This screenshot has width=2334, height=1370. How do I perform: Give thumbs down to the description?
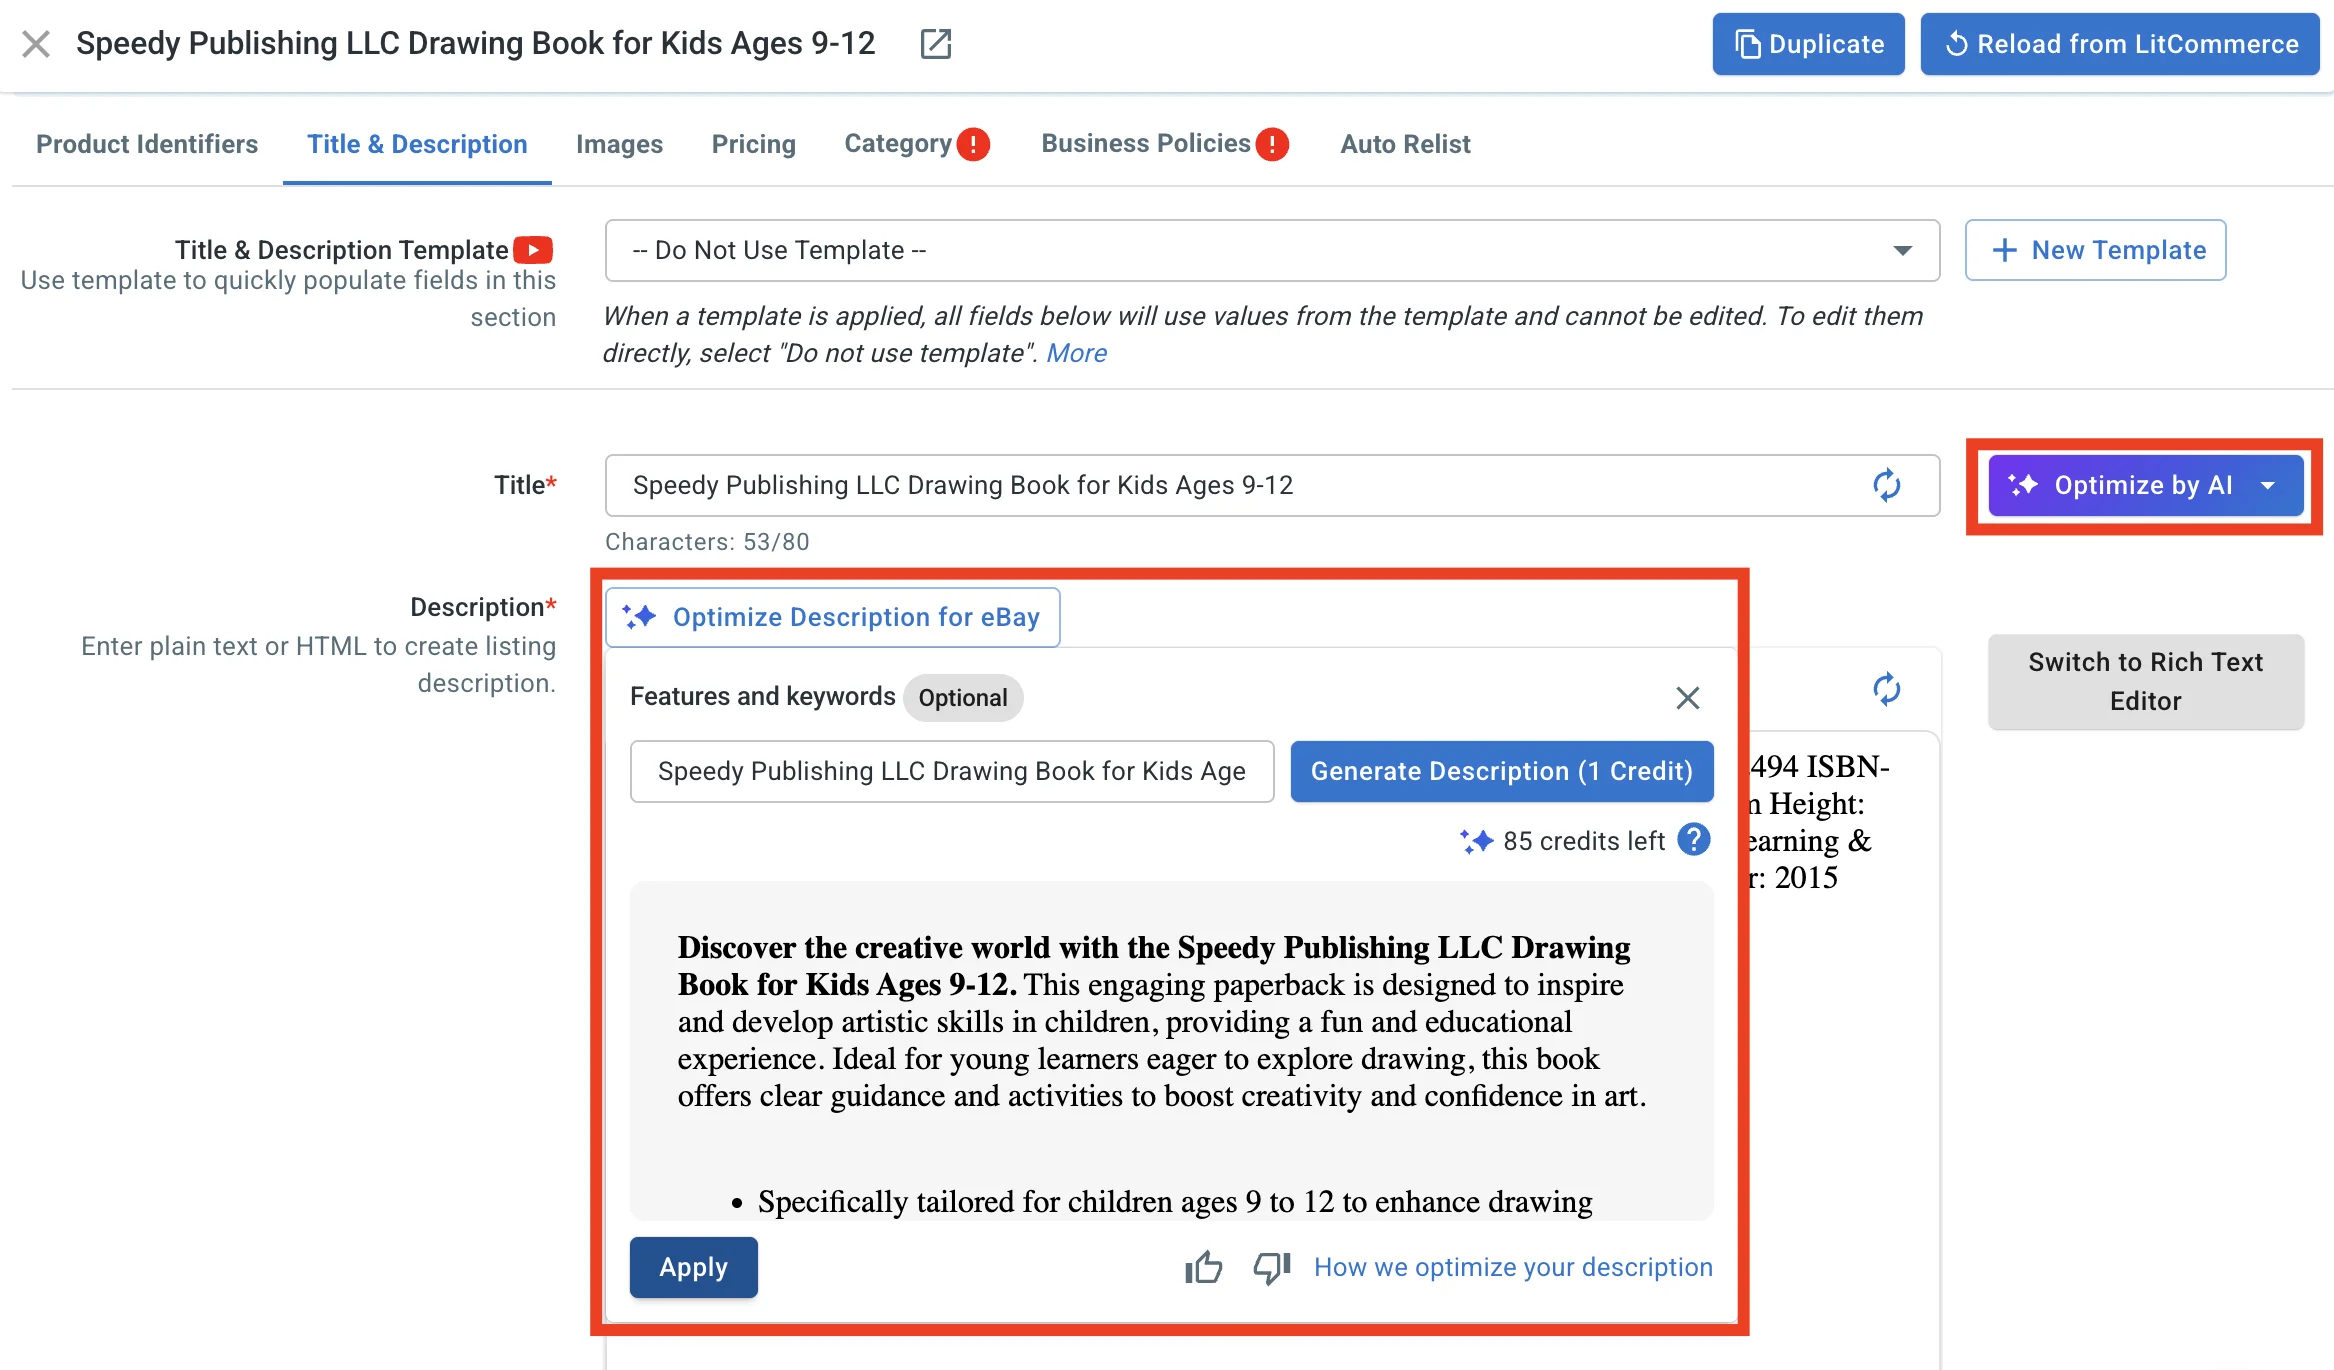coord(1272,1267)
